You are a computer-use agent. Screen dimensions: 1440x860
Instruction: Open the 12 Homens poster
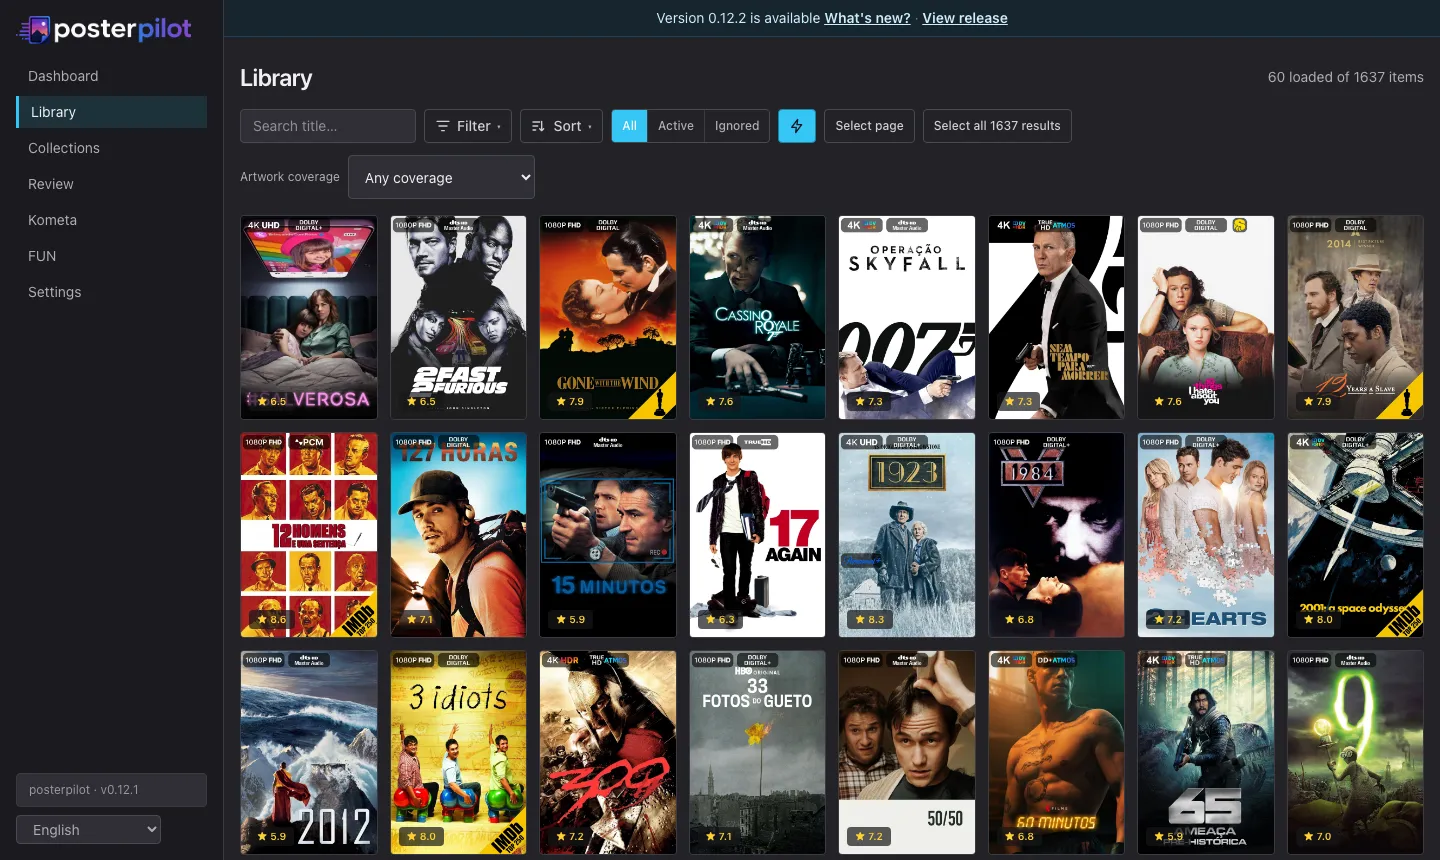(x=309, y=535)
